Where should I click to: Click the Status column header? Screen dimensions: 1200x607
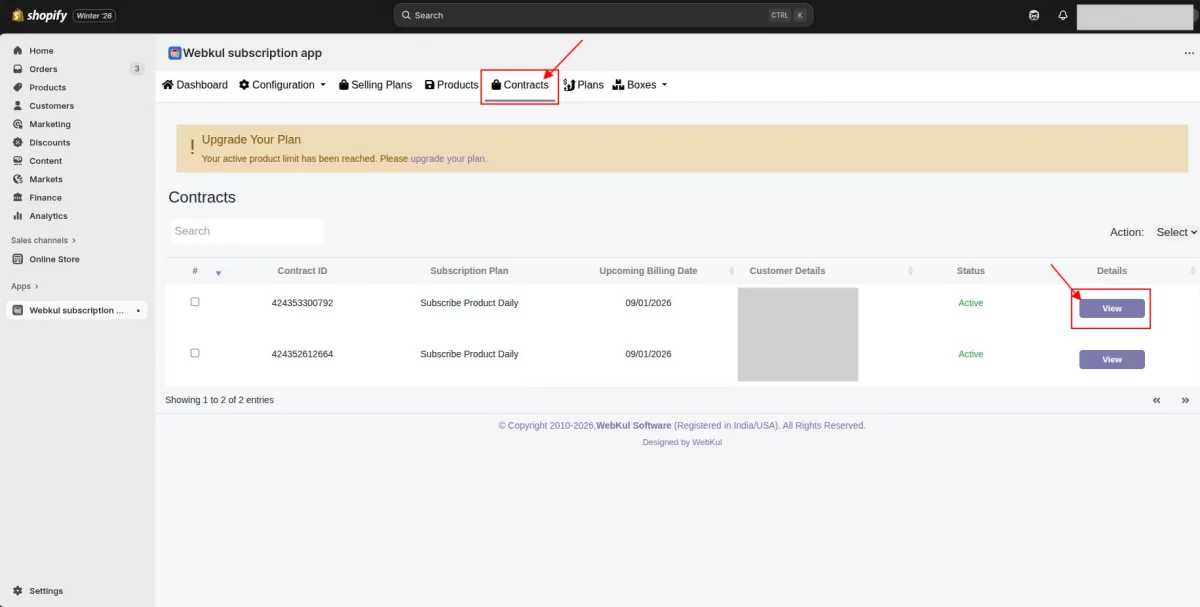click(970, 271)
